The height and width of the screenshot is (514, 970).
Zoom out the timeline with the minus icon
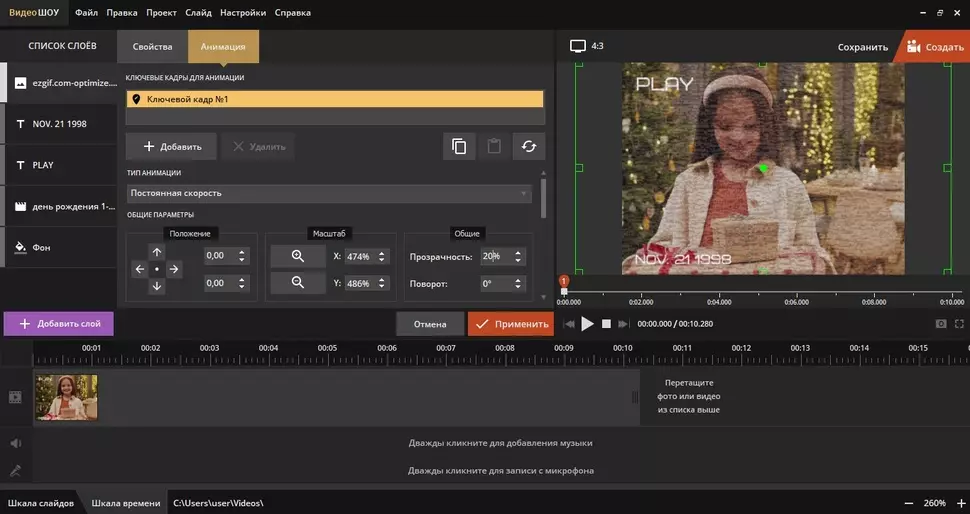tap(909, 503)
